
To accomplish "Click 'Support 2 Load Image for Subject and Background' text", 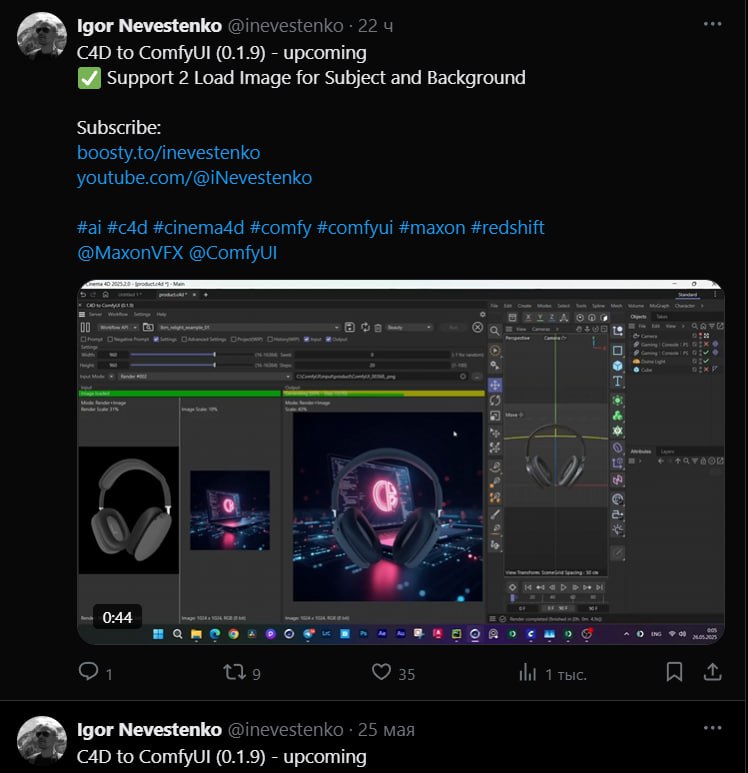I will coord(316,78).
